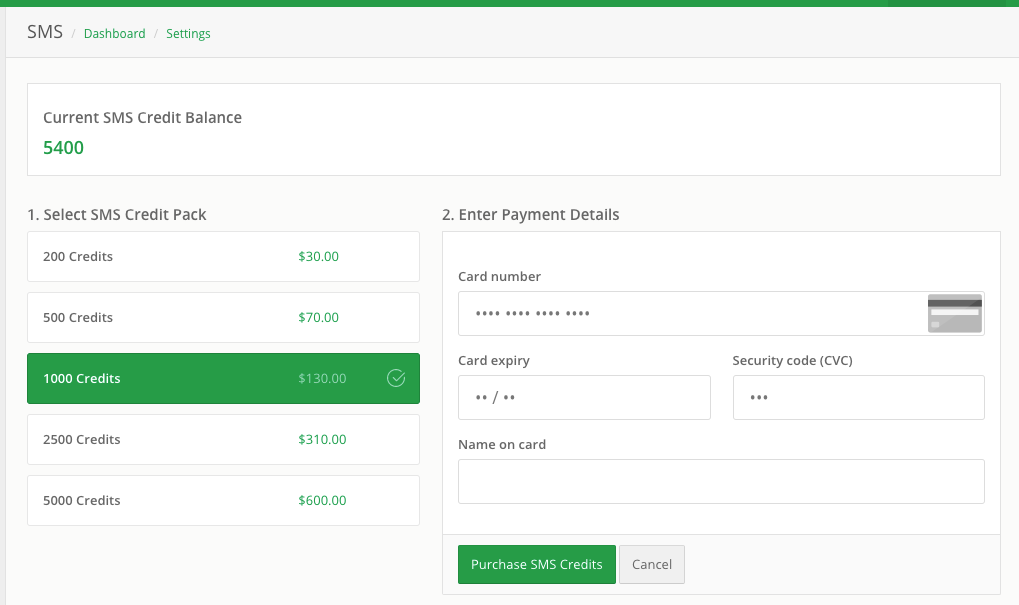Choose the 5000 Credits pack
The height and width of the screenshot is (605, 1019).
[x=223, y=501]
